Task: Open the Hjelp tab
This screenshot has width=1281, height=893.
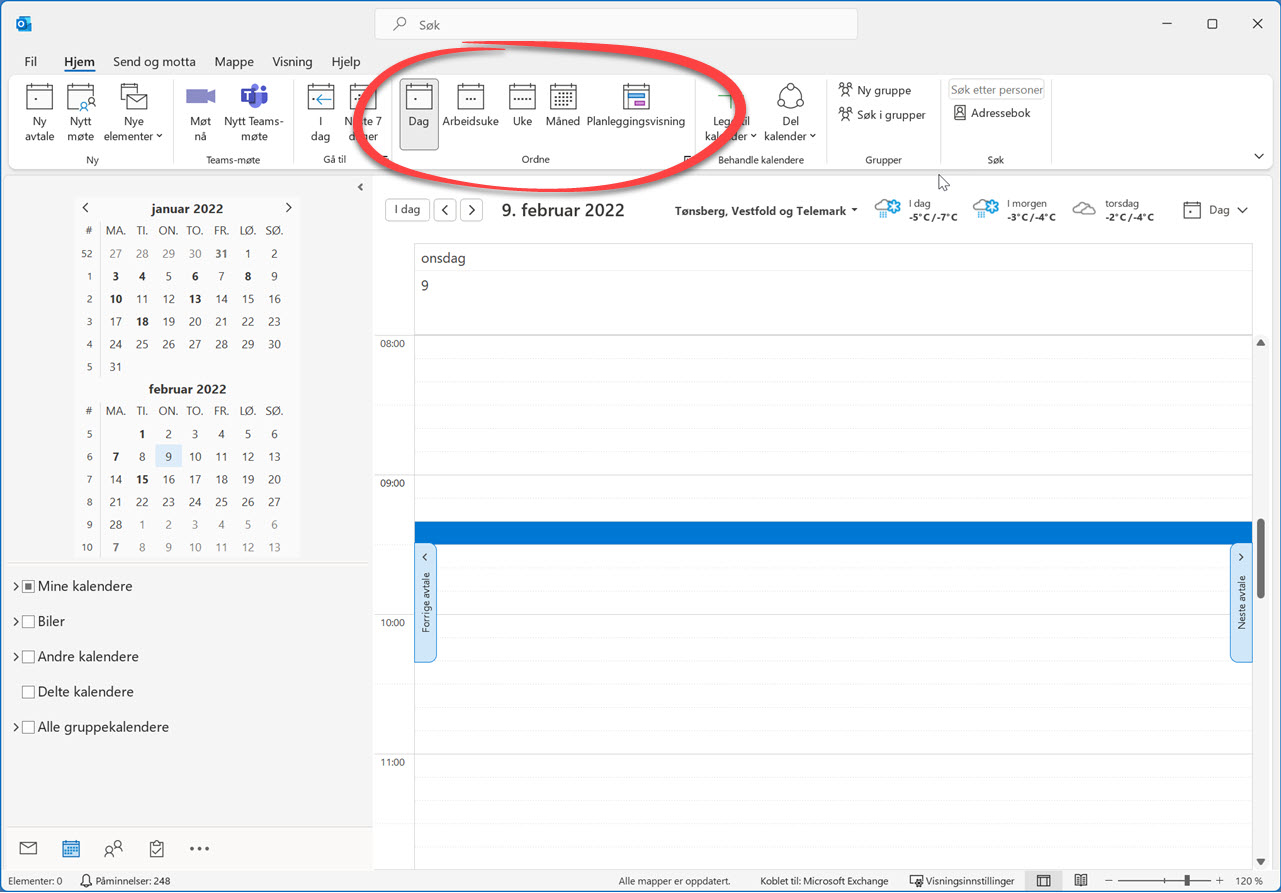Action: click(346, 61)
